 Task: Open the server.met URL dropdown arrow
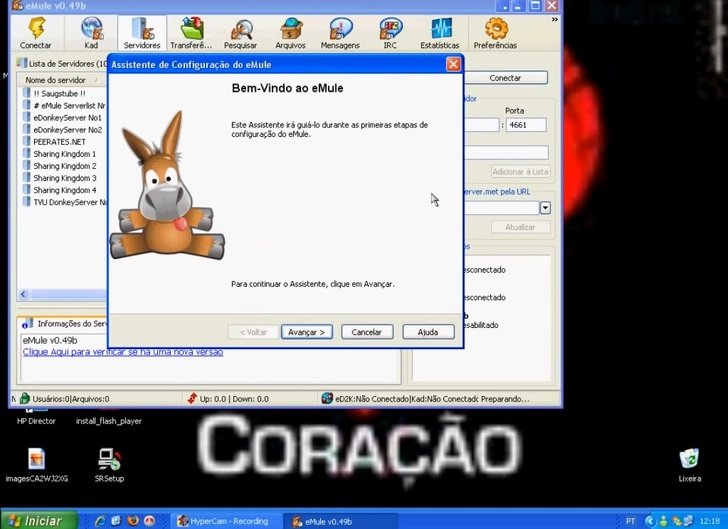click(545, 208)
